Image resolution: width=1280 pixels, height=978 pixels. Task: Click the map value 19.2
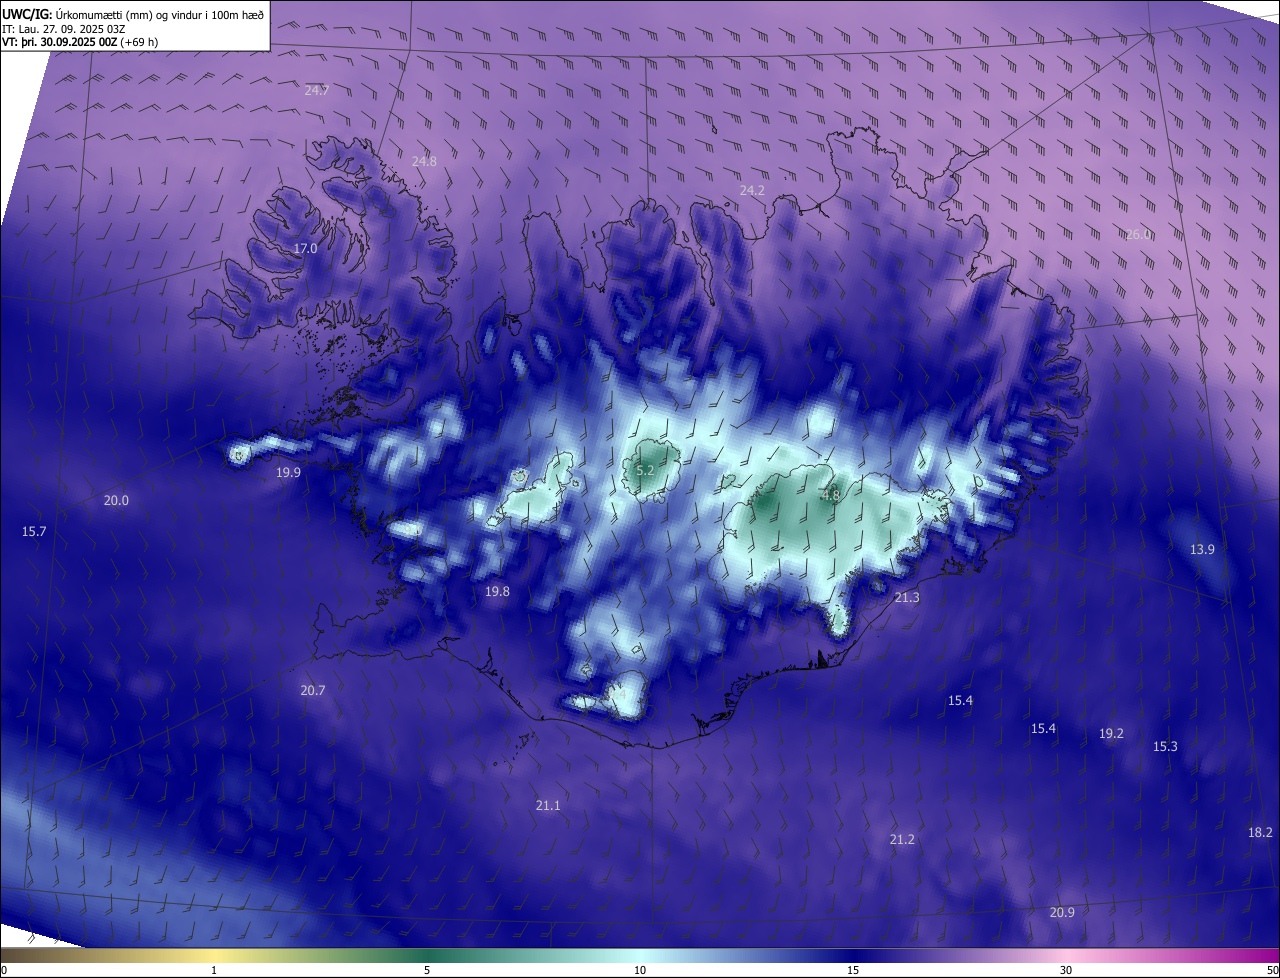click(x=1111, y=733)
